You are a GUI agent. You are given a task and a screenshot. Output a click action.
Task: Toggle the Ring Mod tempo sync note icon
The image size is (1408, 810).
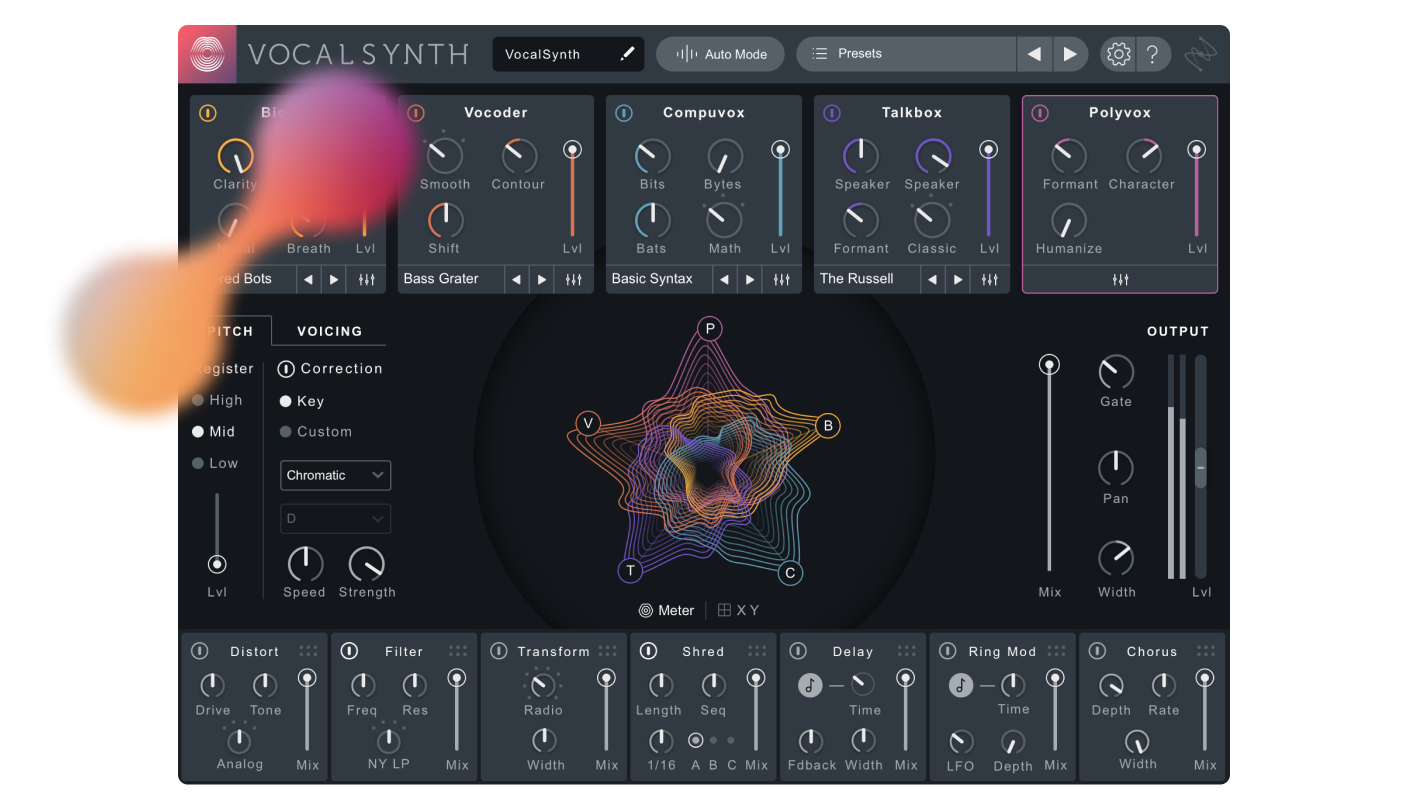coord(961,685)
